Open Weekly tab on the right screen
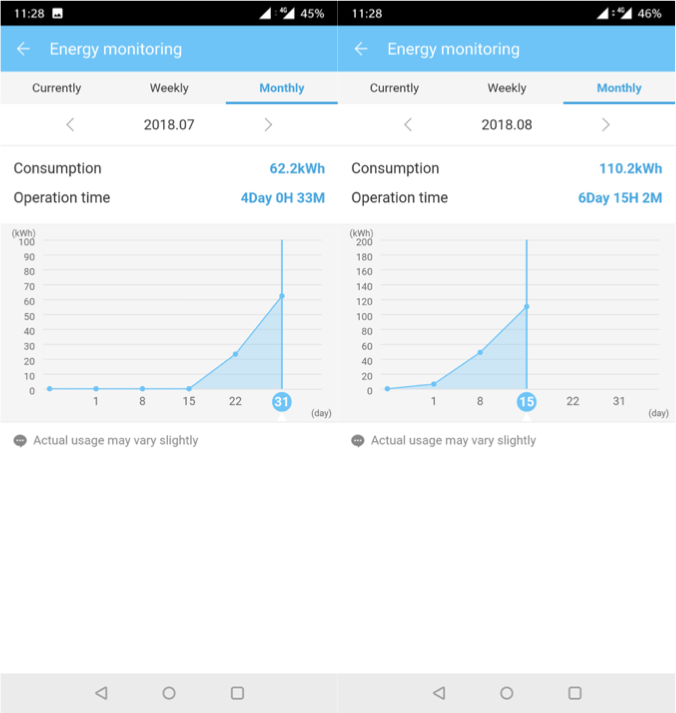 [507, 88]
